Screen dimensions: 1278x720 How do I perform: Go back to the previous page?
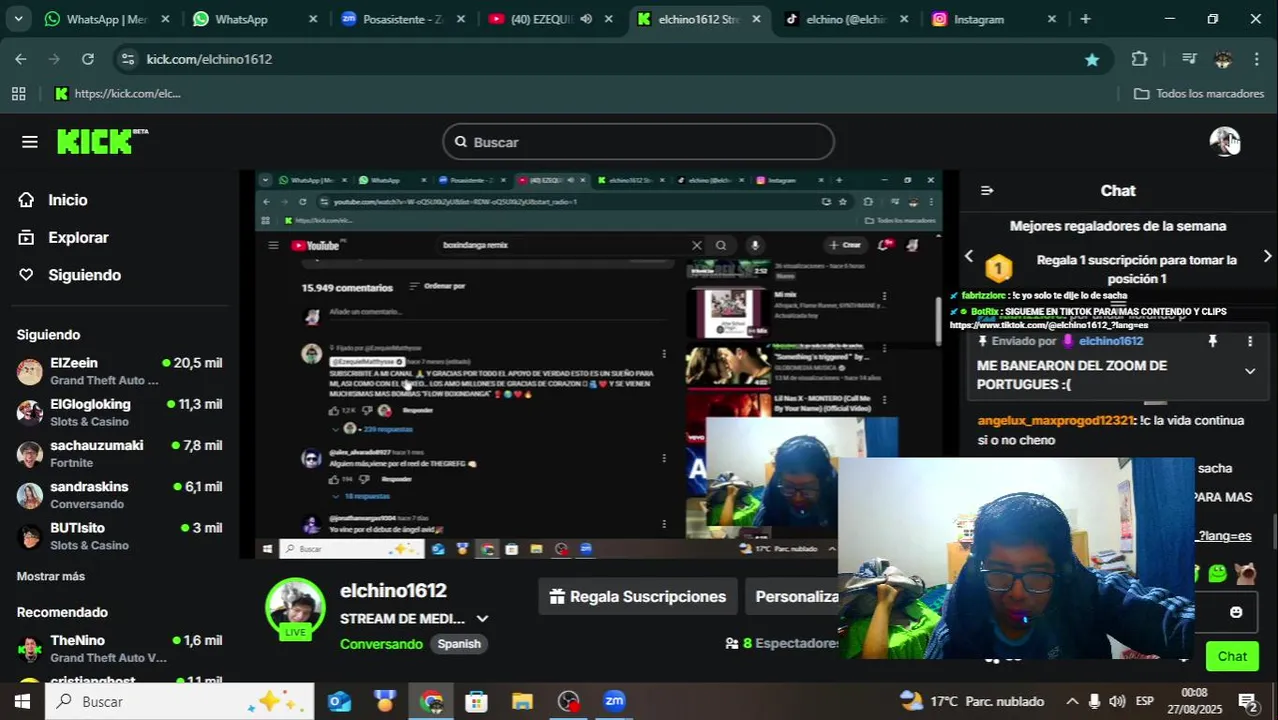pyautogui.click(x=21, y=59)
